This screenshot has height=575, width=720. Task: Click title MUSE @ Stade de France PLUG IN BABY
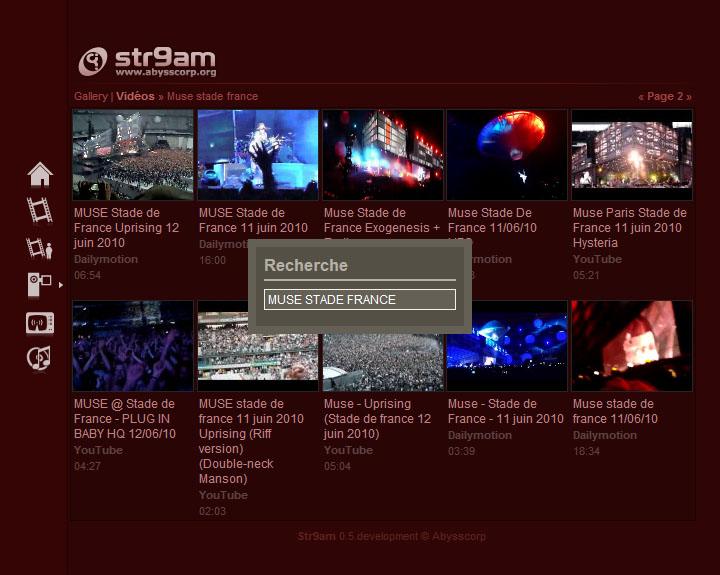(x=125, y=419)
